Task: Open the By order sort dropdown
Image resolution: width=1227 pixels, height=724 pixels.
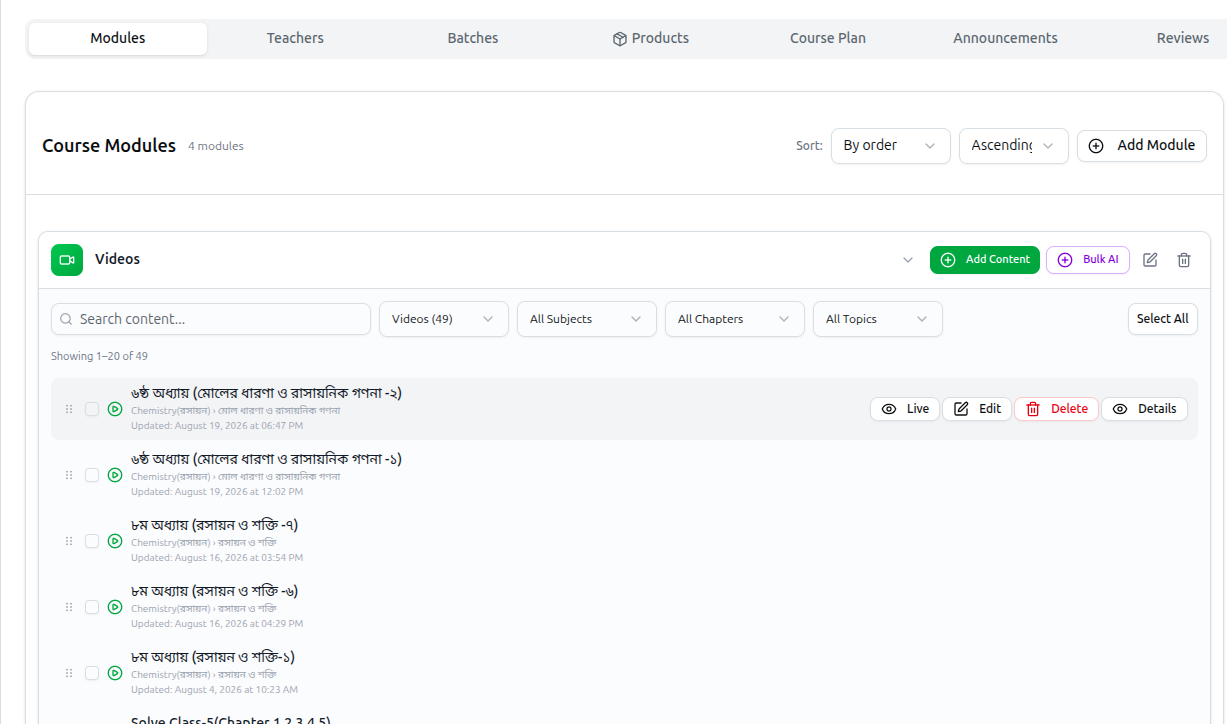Action: click(890, 146)
